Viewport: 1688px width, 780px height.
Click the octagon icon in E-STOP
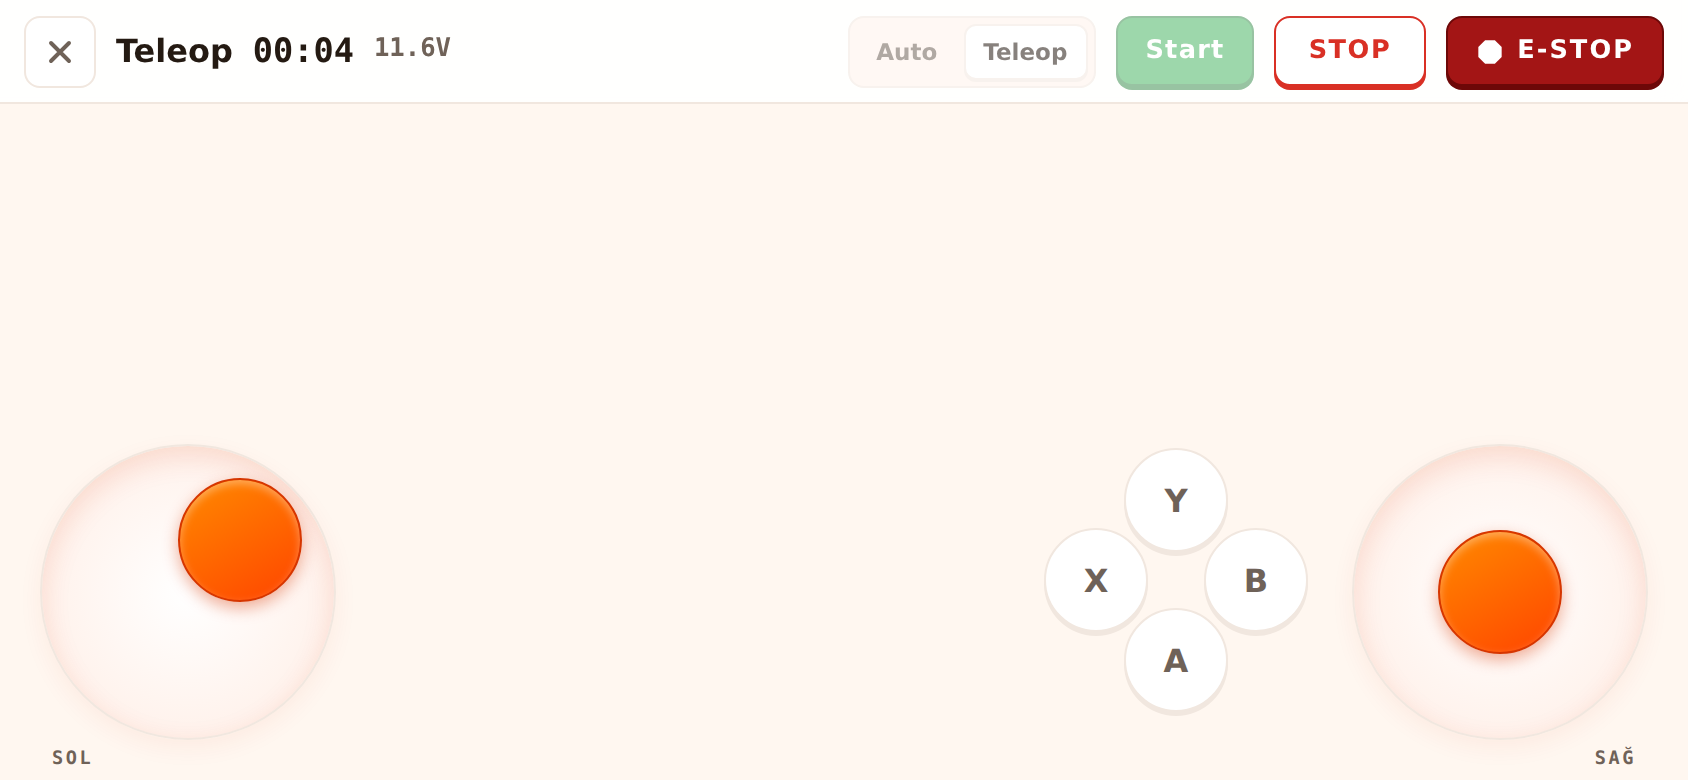(x=1490, y=51)
